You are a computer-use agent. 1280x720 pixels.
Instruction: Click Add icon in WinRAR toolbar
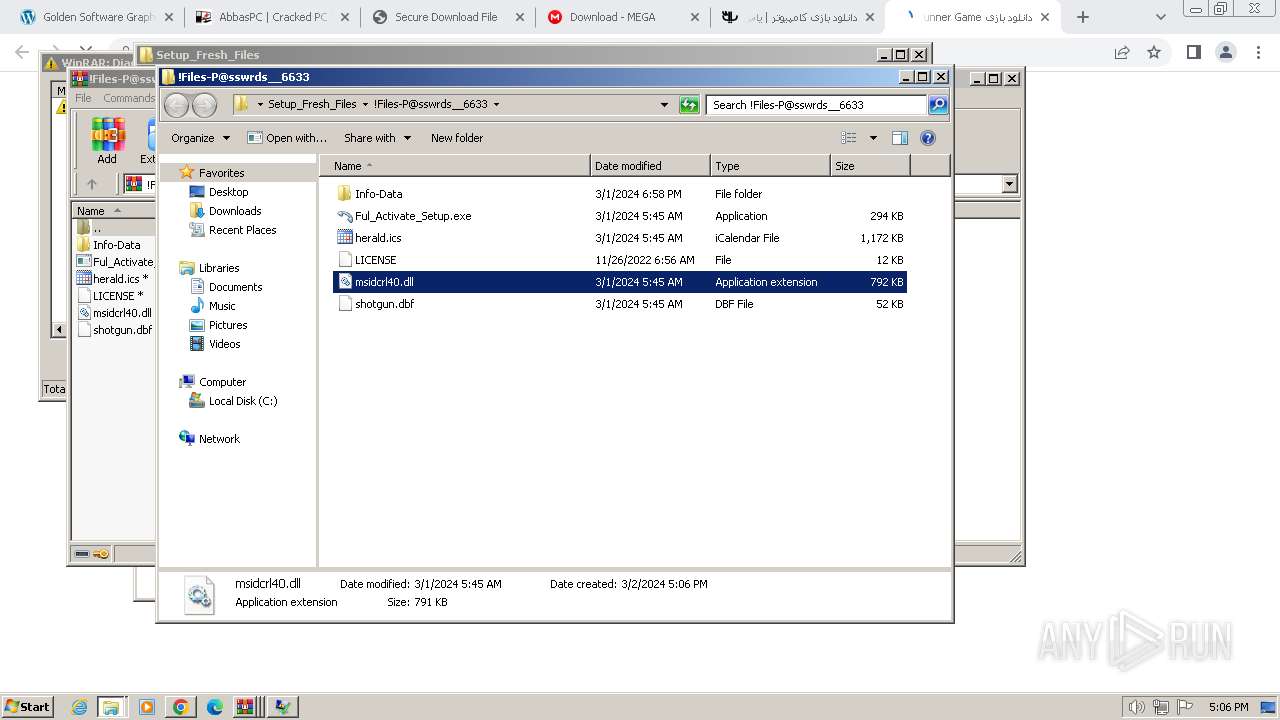(x=107, y=141)
